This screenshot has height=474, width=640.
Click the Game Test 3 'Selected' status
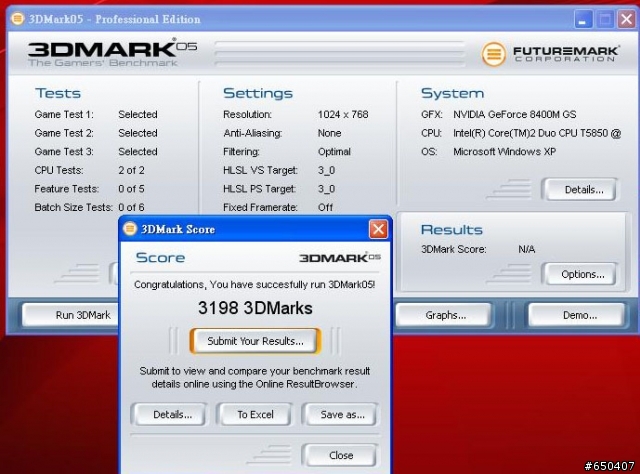[138, 151]
